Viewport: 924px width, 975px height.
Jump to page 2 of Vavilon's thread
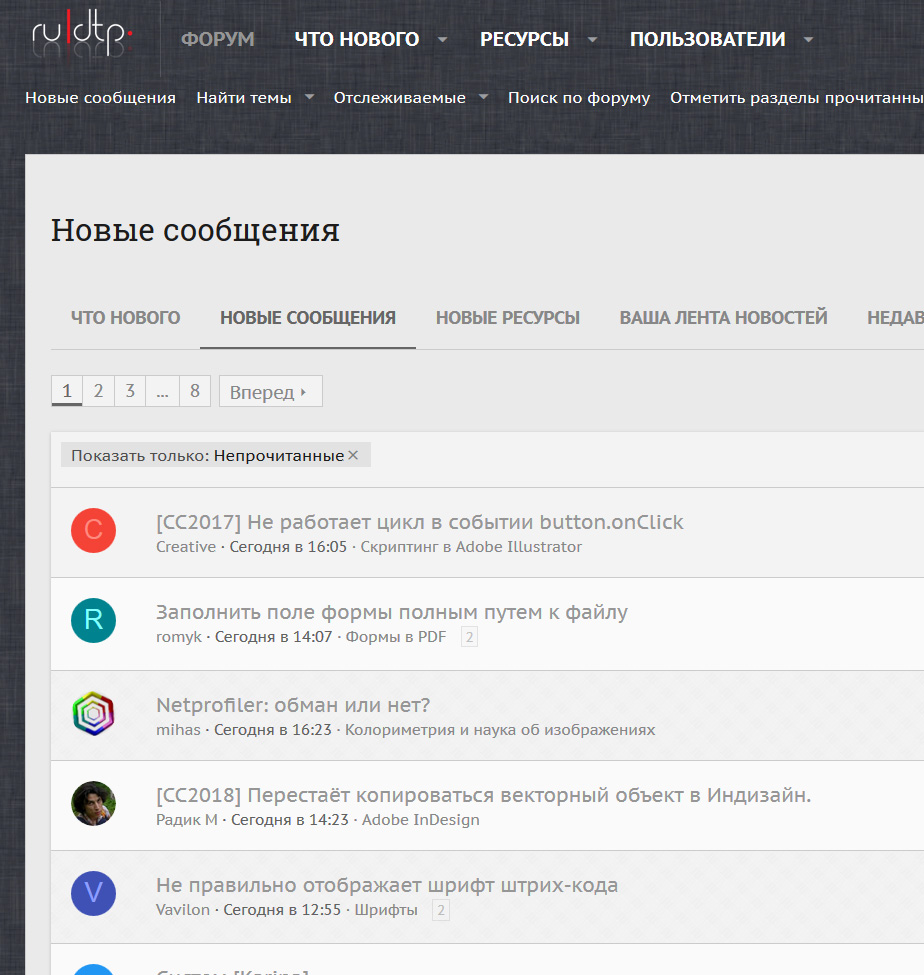click(x=441, y=910)
